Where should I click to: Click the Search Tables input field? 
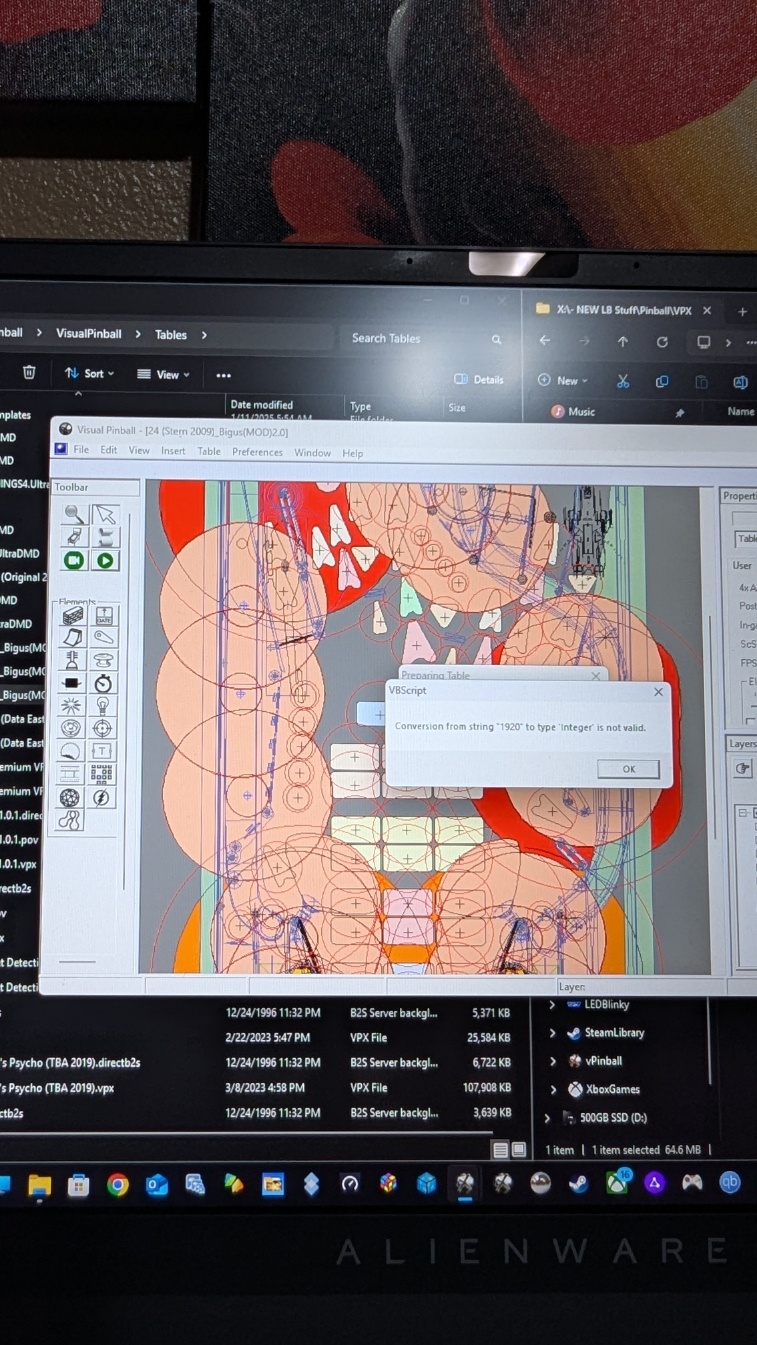pyautogui.click(x=415, y=338)
